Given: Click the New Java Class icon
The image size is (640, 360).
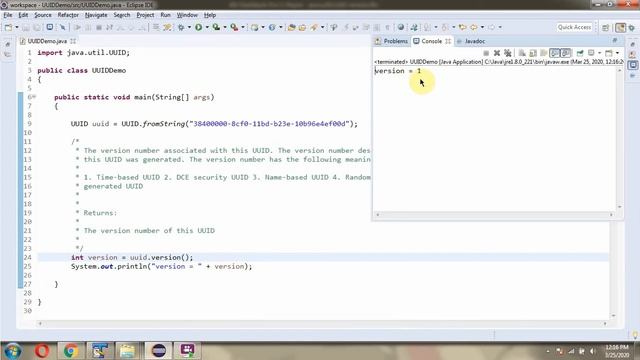Looking at the screenshot, I should point(272,27).
